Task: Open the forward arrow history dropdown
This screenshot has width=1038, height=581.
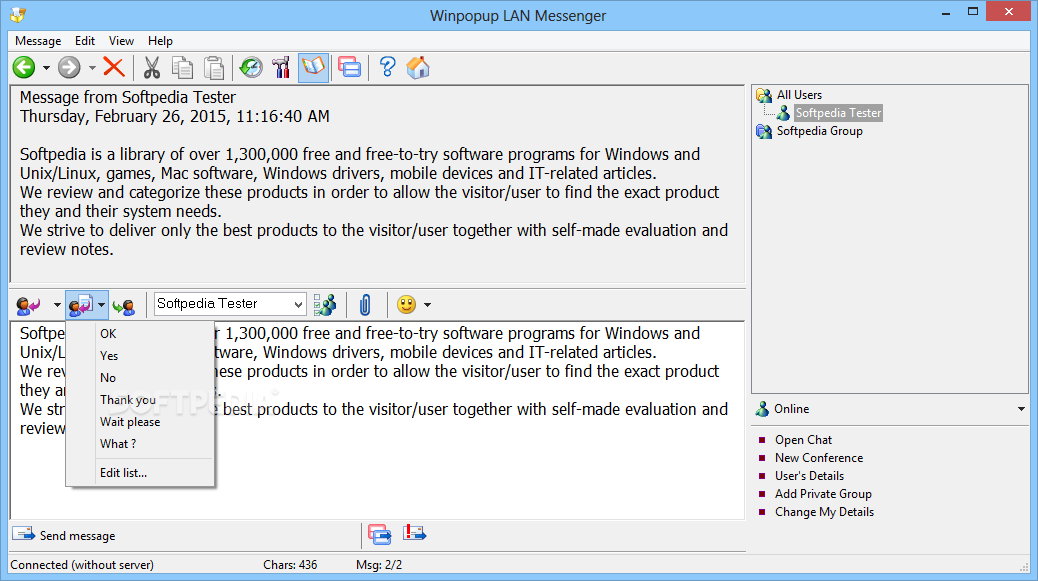Action: coord(92,67)
